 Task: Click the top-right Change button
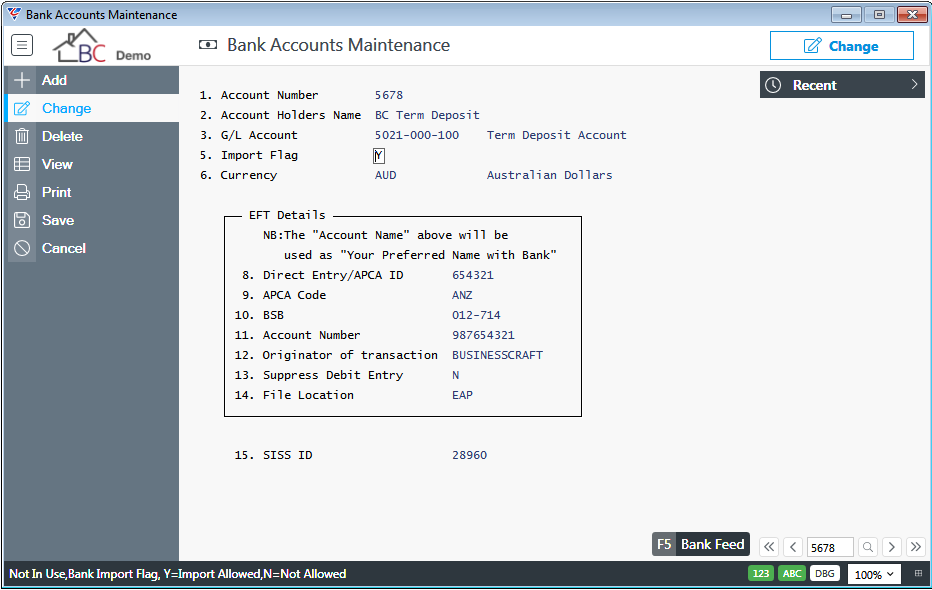pos(842,46)
